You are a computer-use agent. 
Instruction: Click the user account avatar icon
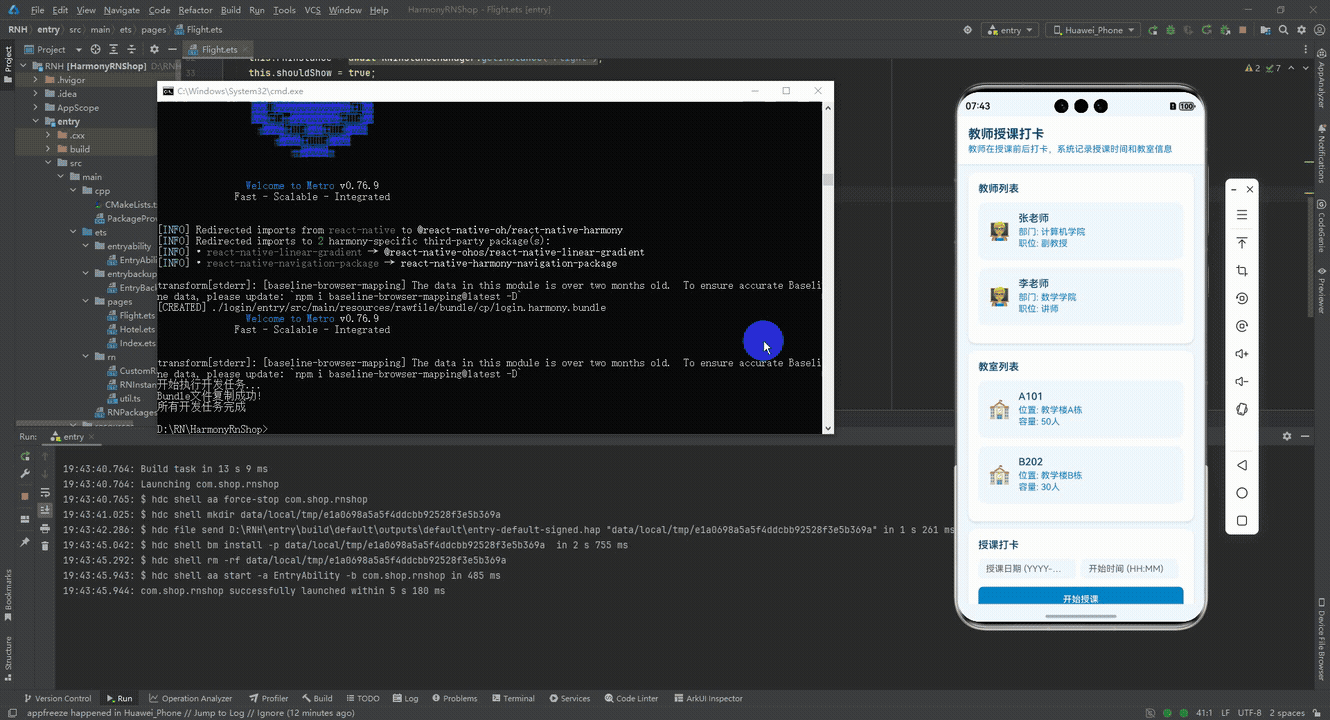click(x=1319, y=30)
